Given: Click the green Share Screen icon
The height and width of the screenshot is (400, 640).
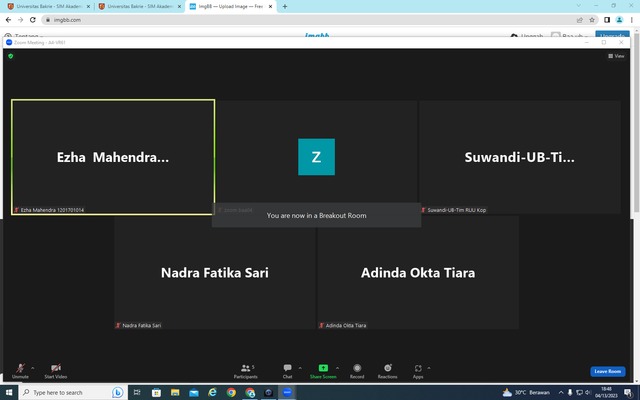Looking at the screenshot, I should [x=323, y=368].
